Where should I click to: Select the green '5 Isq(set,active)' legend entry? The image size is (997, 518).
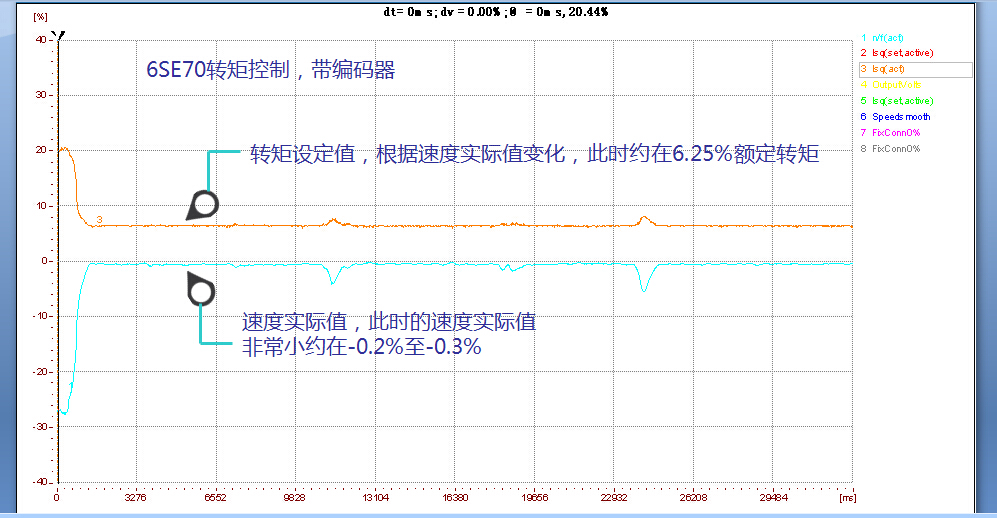coord(897,100)
